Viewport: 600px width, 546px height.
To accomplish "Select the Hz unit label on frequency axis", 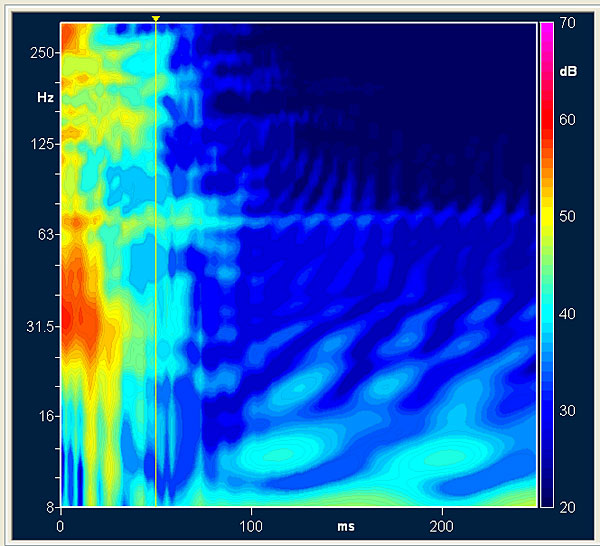I will (x=44, y=99).
